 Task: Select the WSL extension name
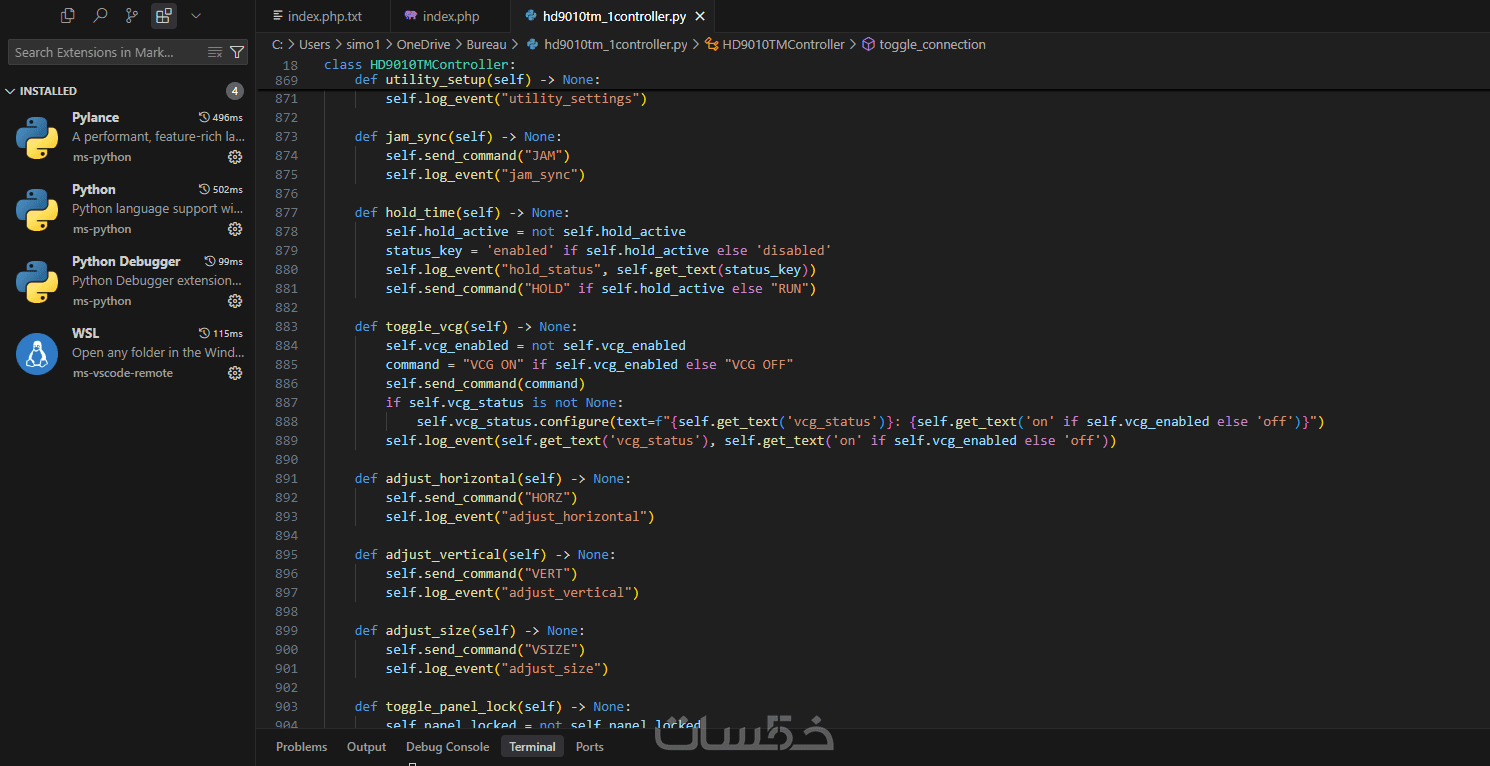(86, 334)
